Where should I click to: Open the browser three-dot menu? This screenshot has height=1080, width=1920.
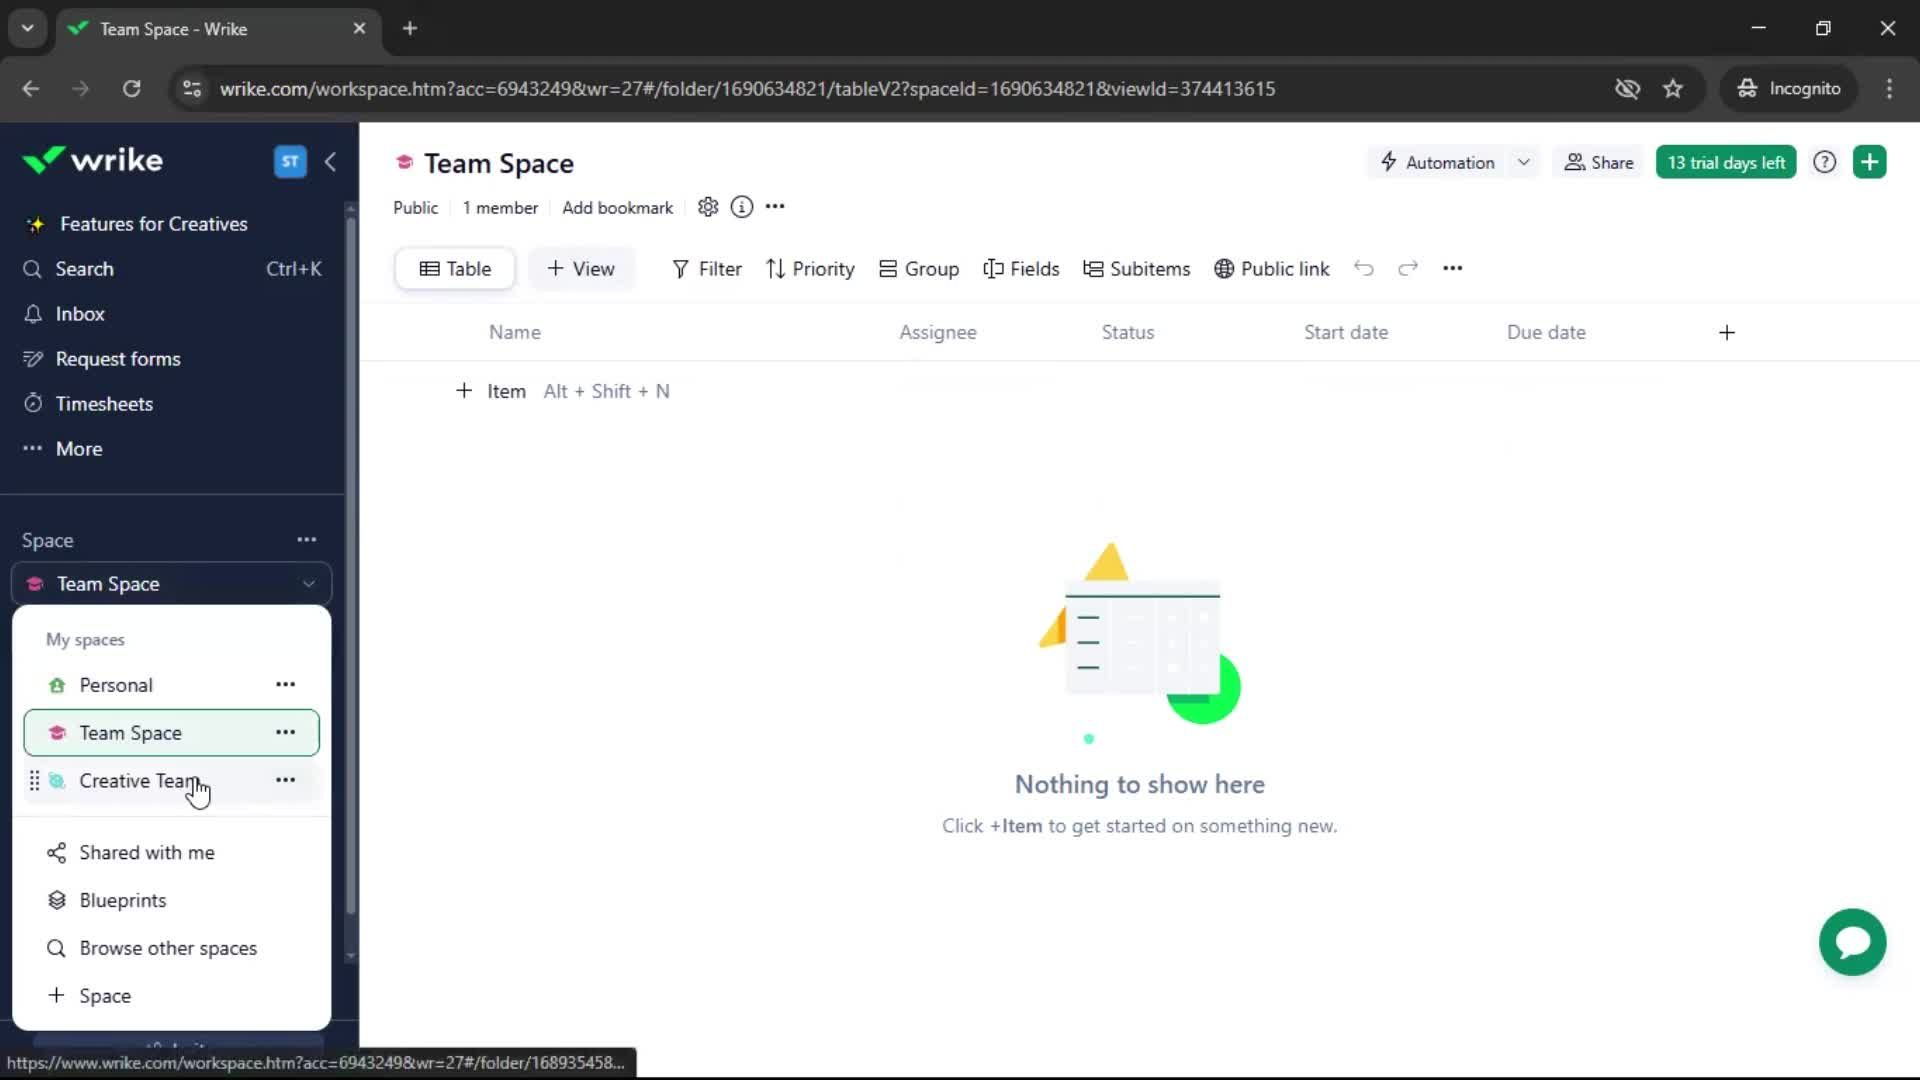pos(1889,89)
